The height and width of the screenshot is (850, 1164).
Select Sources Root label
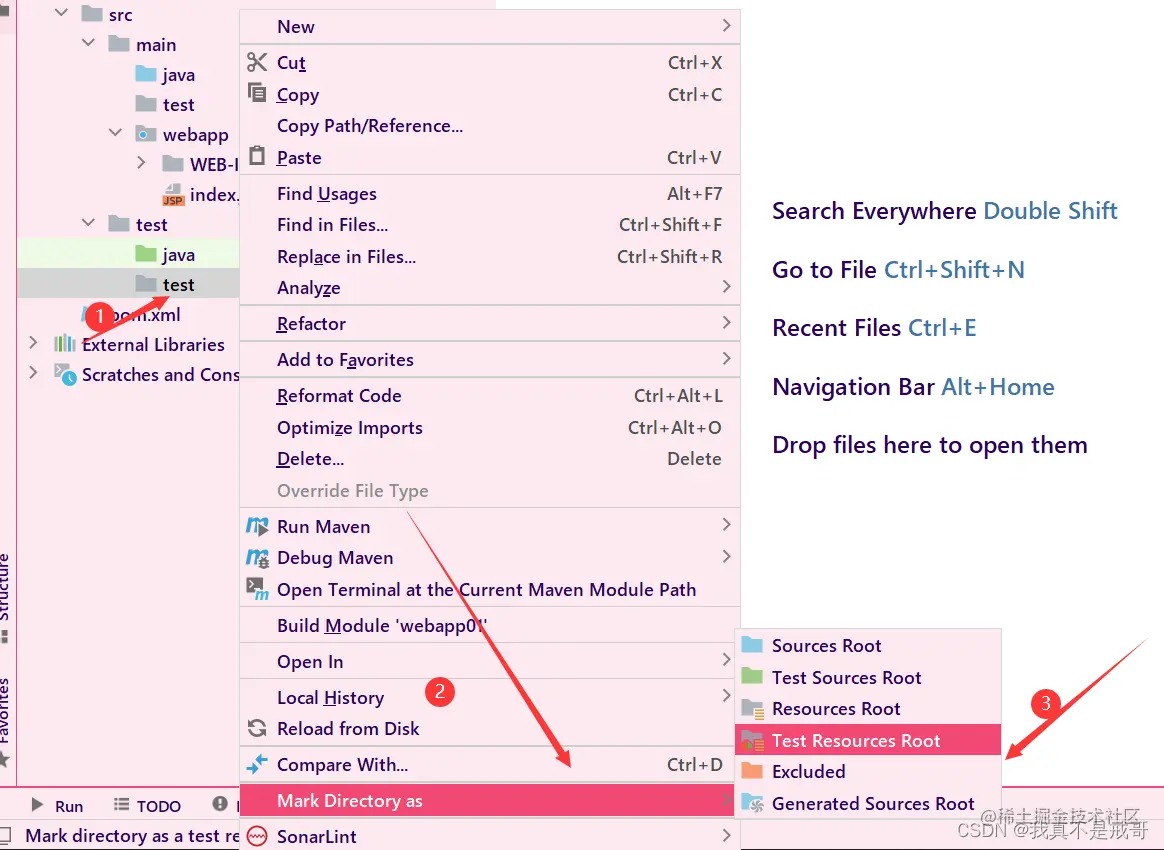826,646
